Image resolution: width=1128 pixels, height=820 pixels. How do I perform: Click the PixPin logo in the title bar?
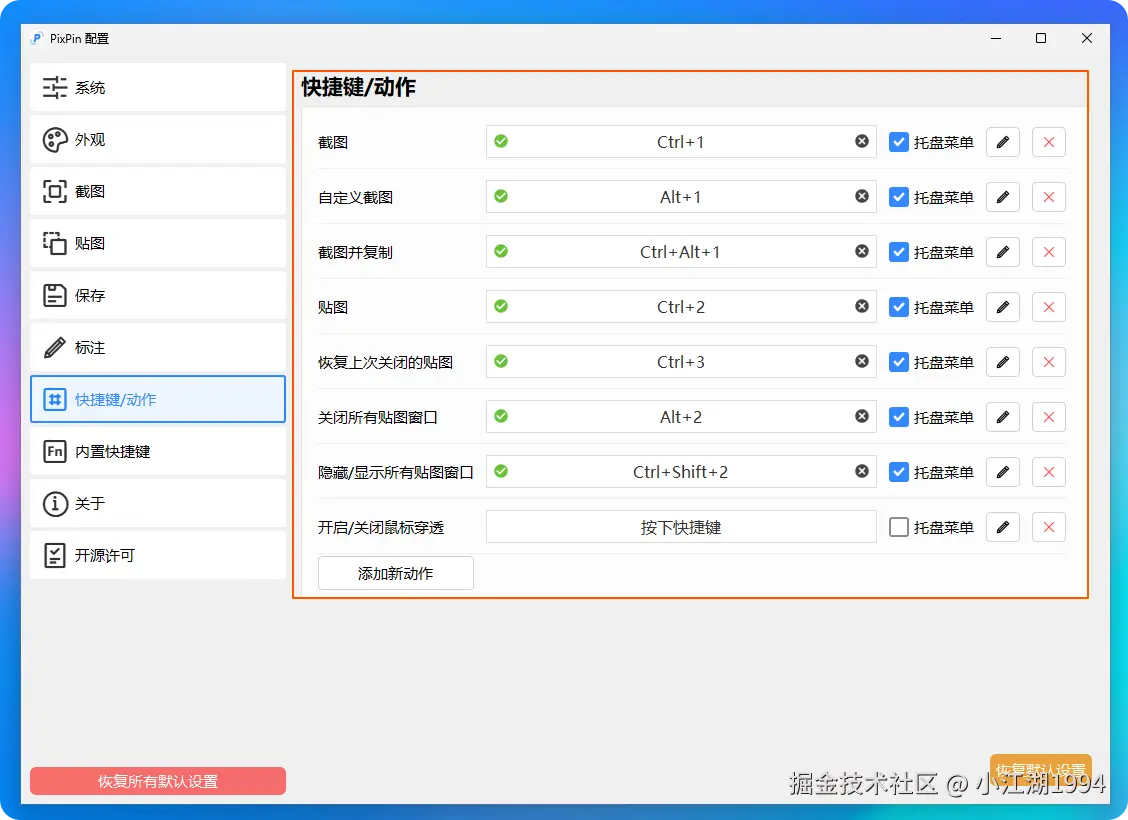[x=37, y=38]
